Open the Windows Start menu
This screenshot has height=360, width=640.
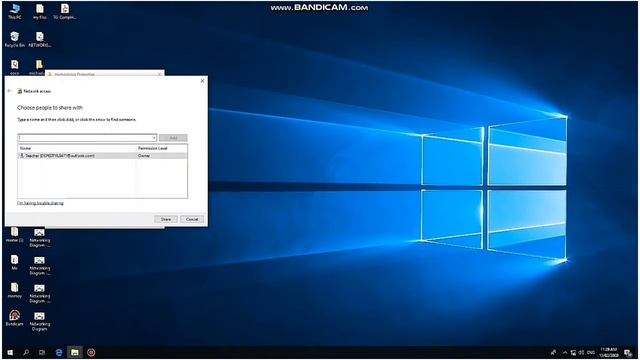point(10,352)
